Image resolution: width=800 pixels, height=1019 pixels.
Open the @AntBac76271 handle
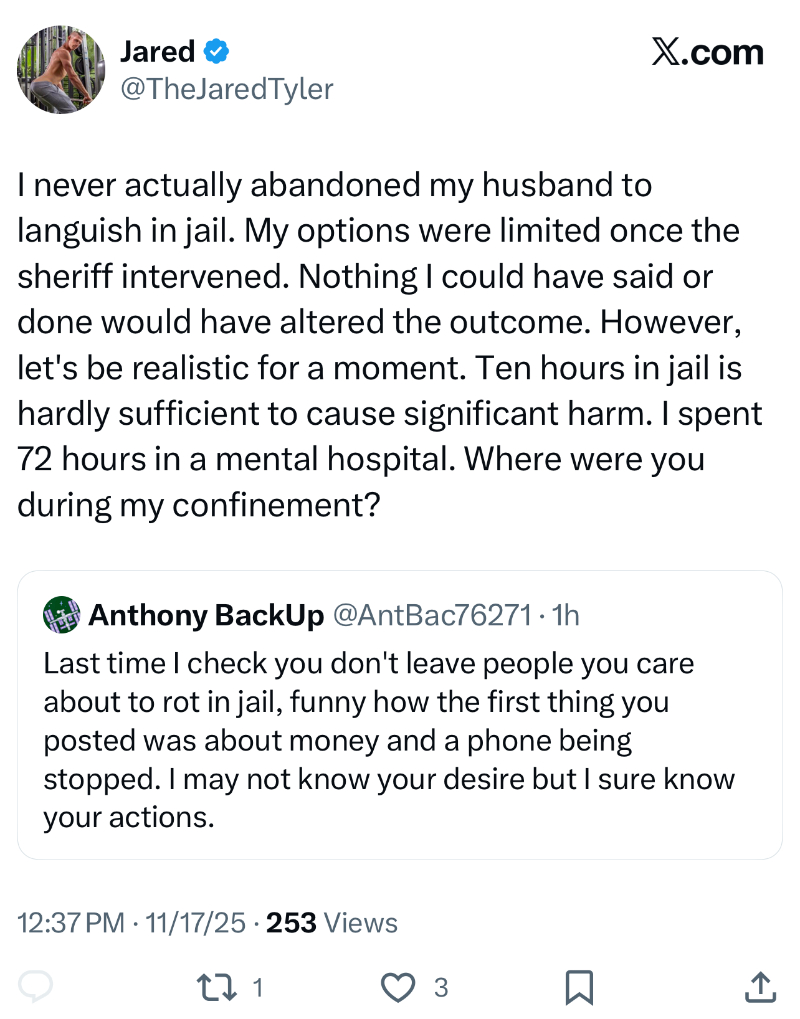tap(431, 615)
